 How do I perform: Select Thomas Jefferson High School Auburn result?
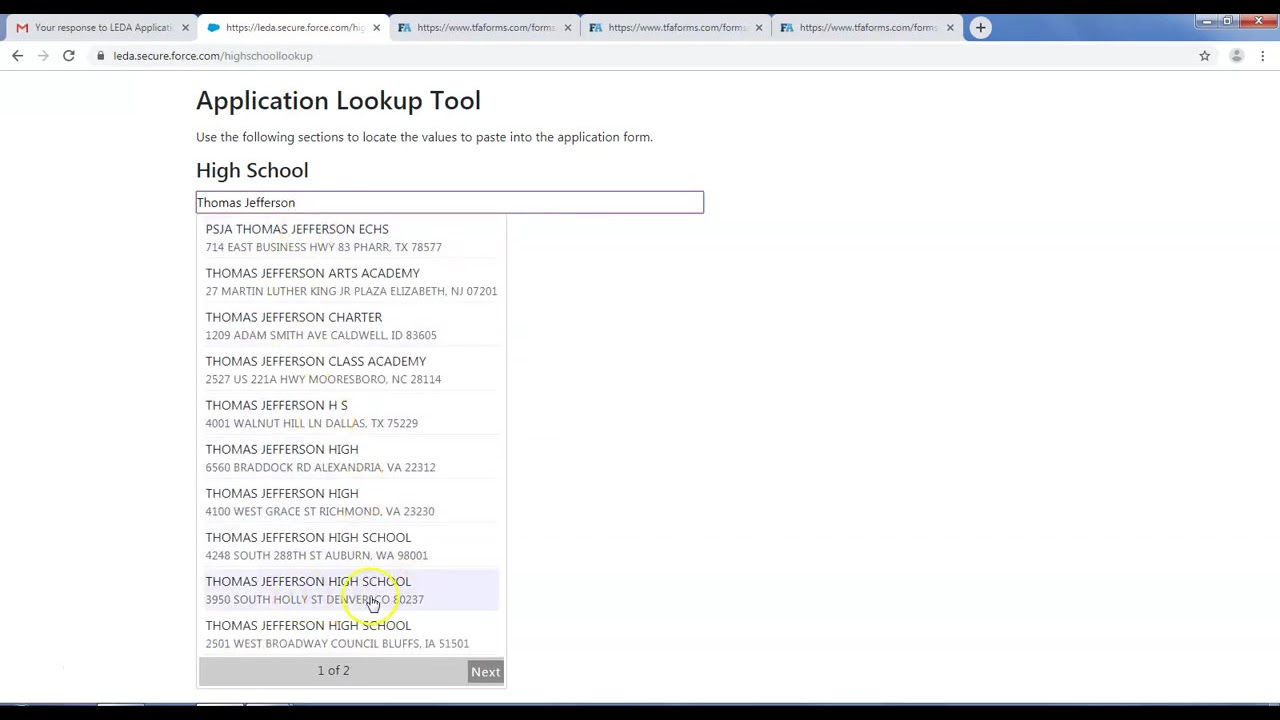pyautogui.click(x=351, y=546)
